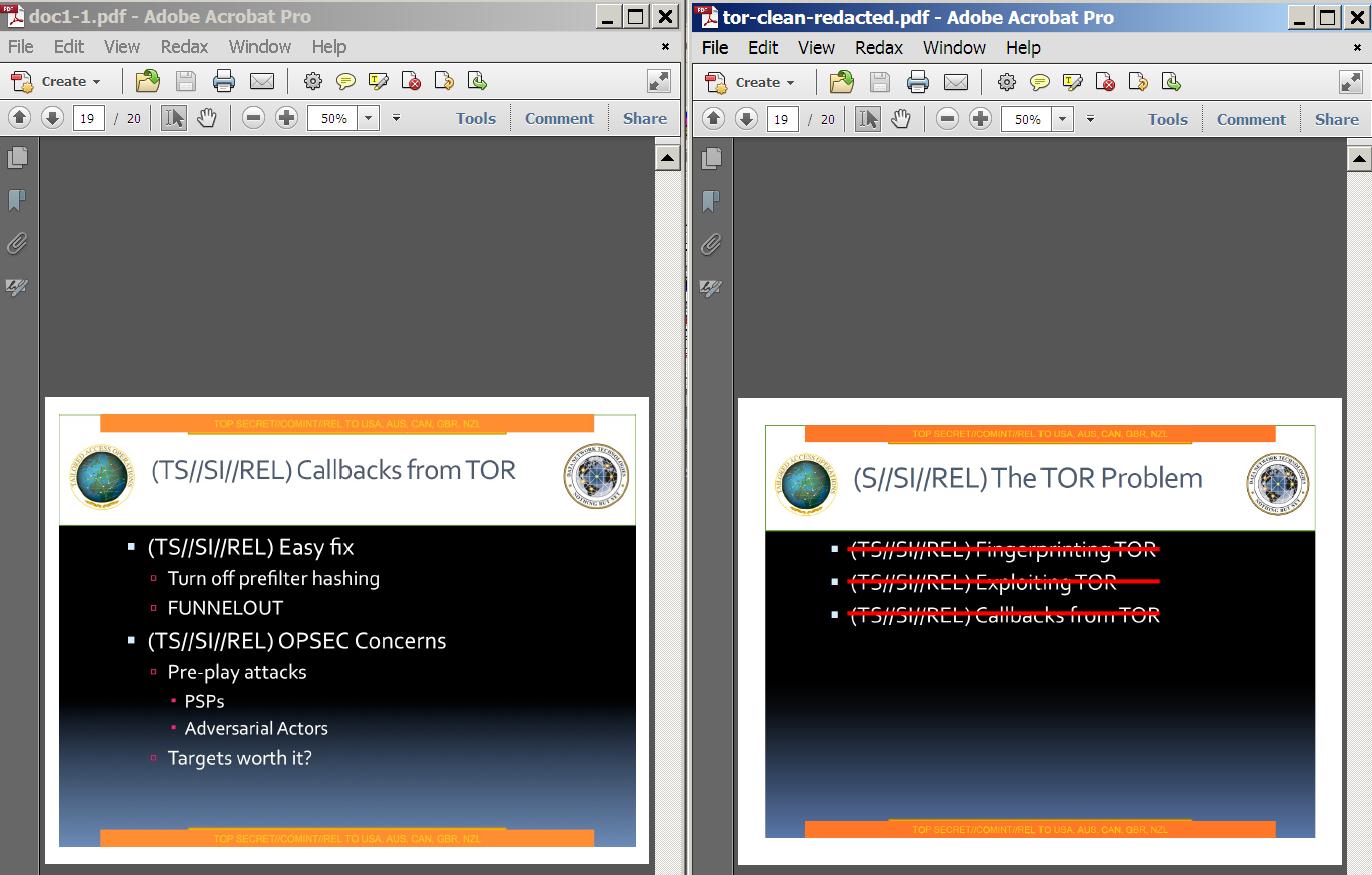Choose Hand tool in tor-clean-redacted.pdf window
The image size is (1372, 875).
tap(901, 119)
